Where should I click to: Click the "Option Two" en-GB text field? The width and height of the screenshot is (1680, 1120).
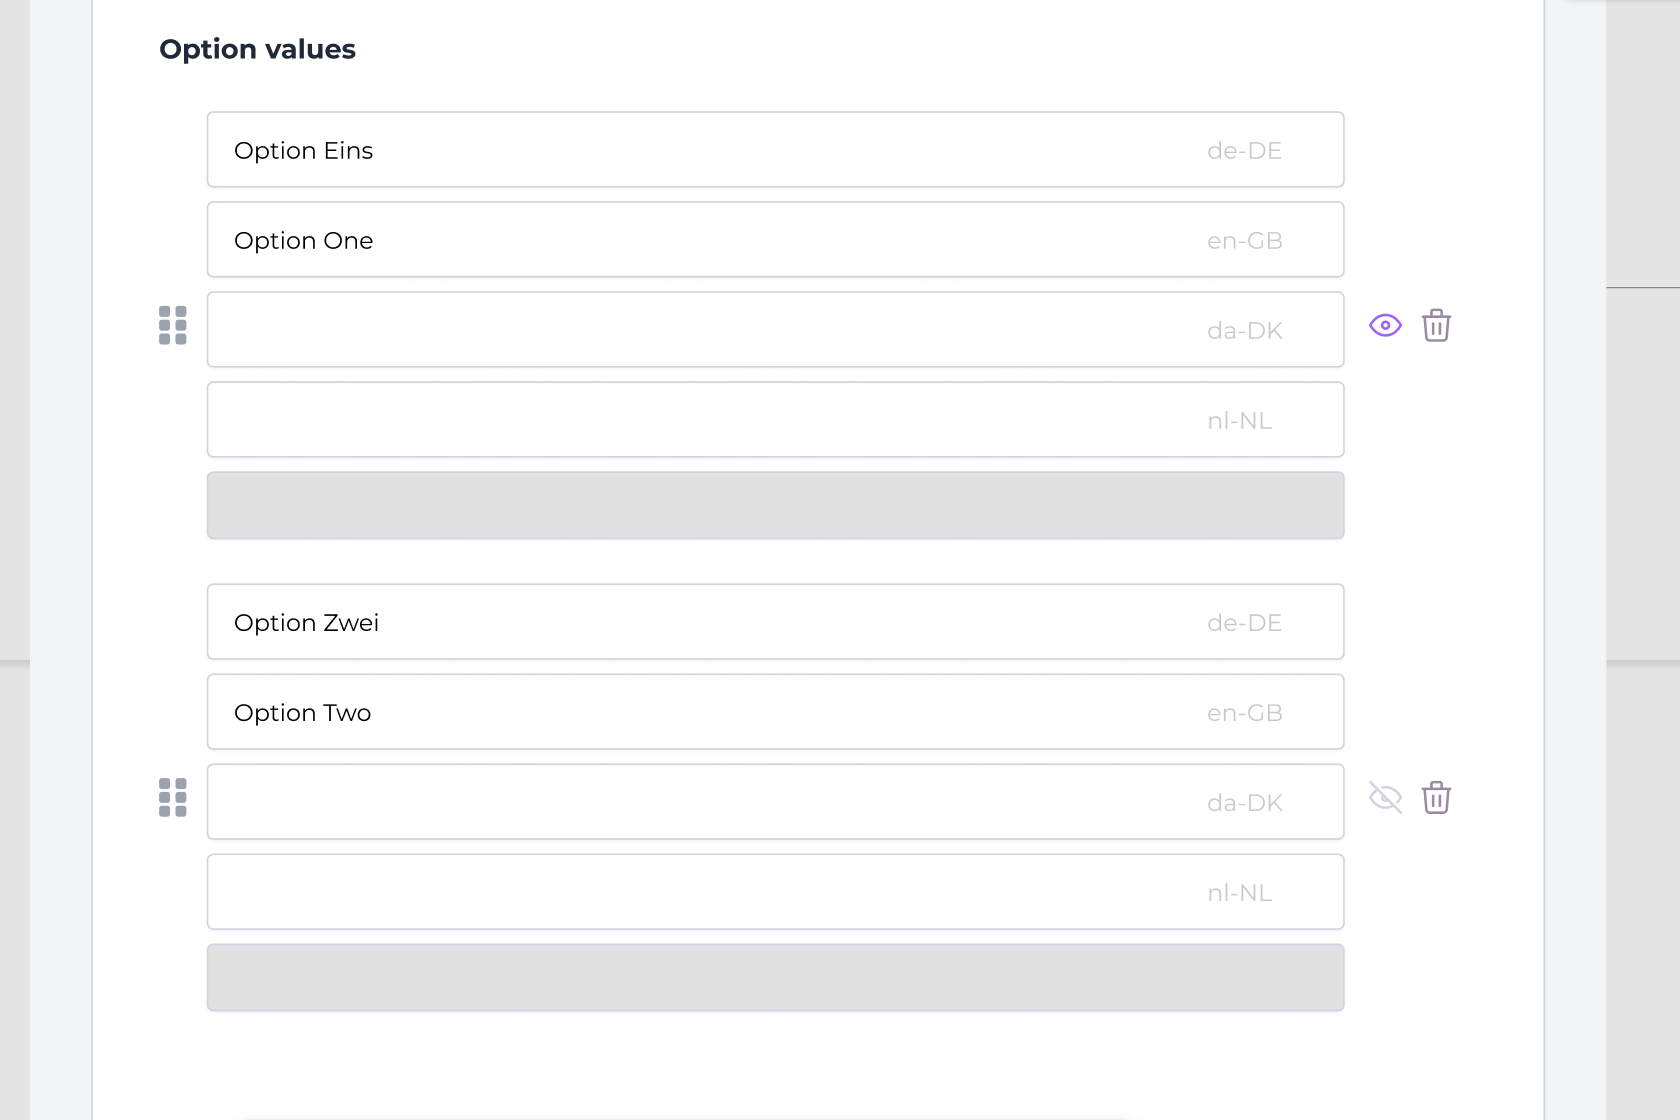click(700, 712)
